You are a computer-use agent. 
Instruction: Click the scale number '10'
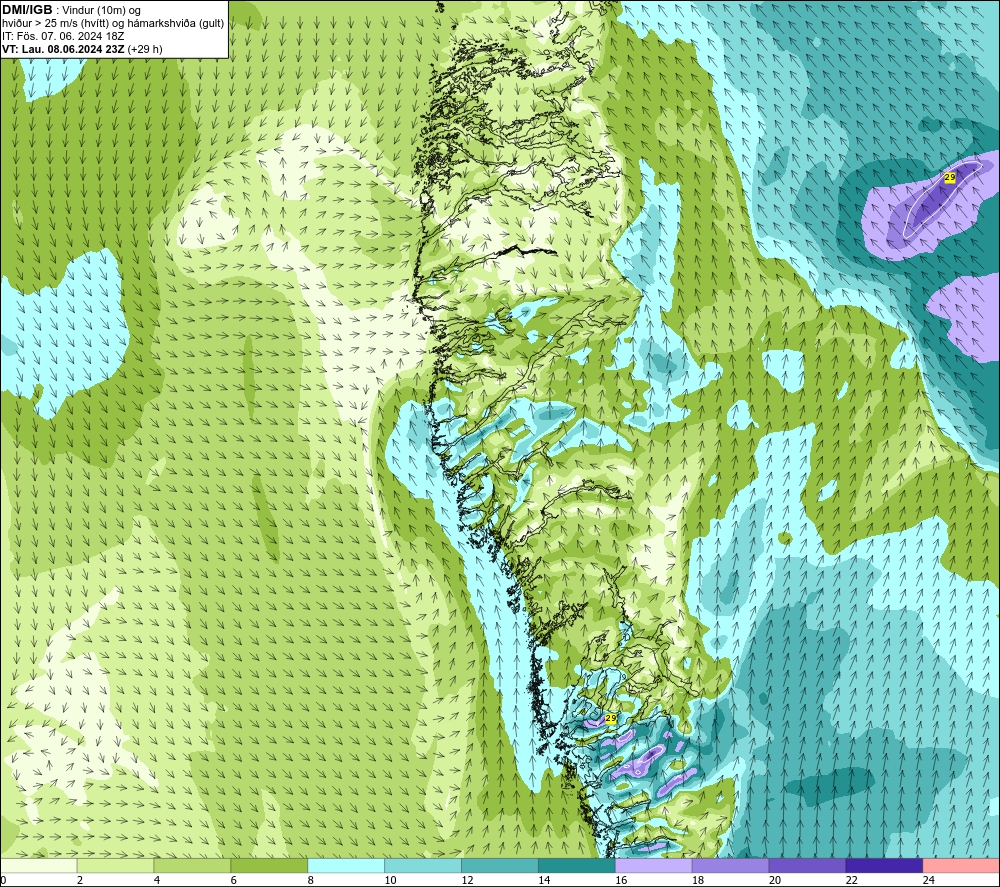[x=390, y=880]
